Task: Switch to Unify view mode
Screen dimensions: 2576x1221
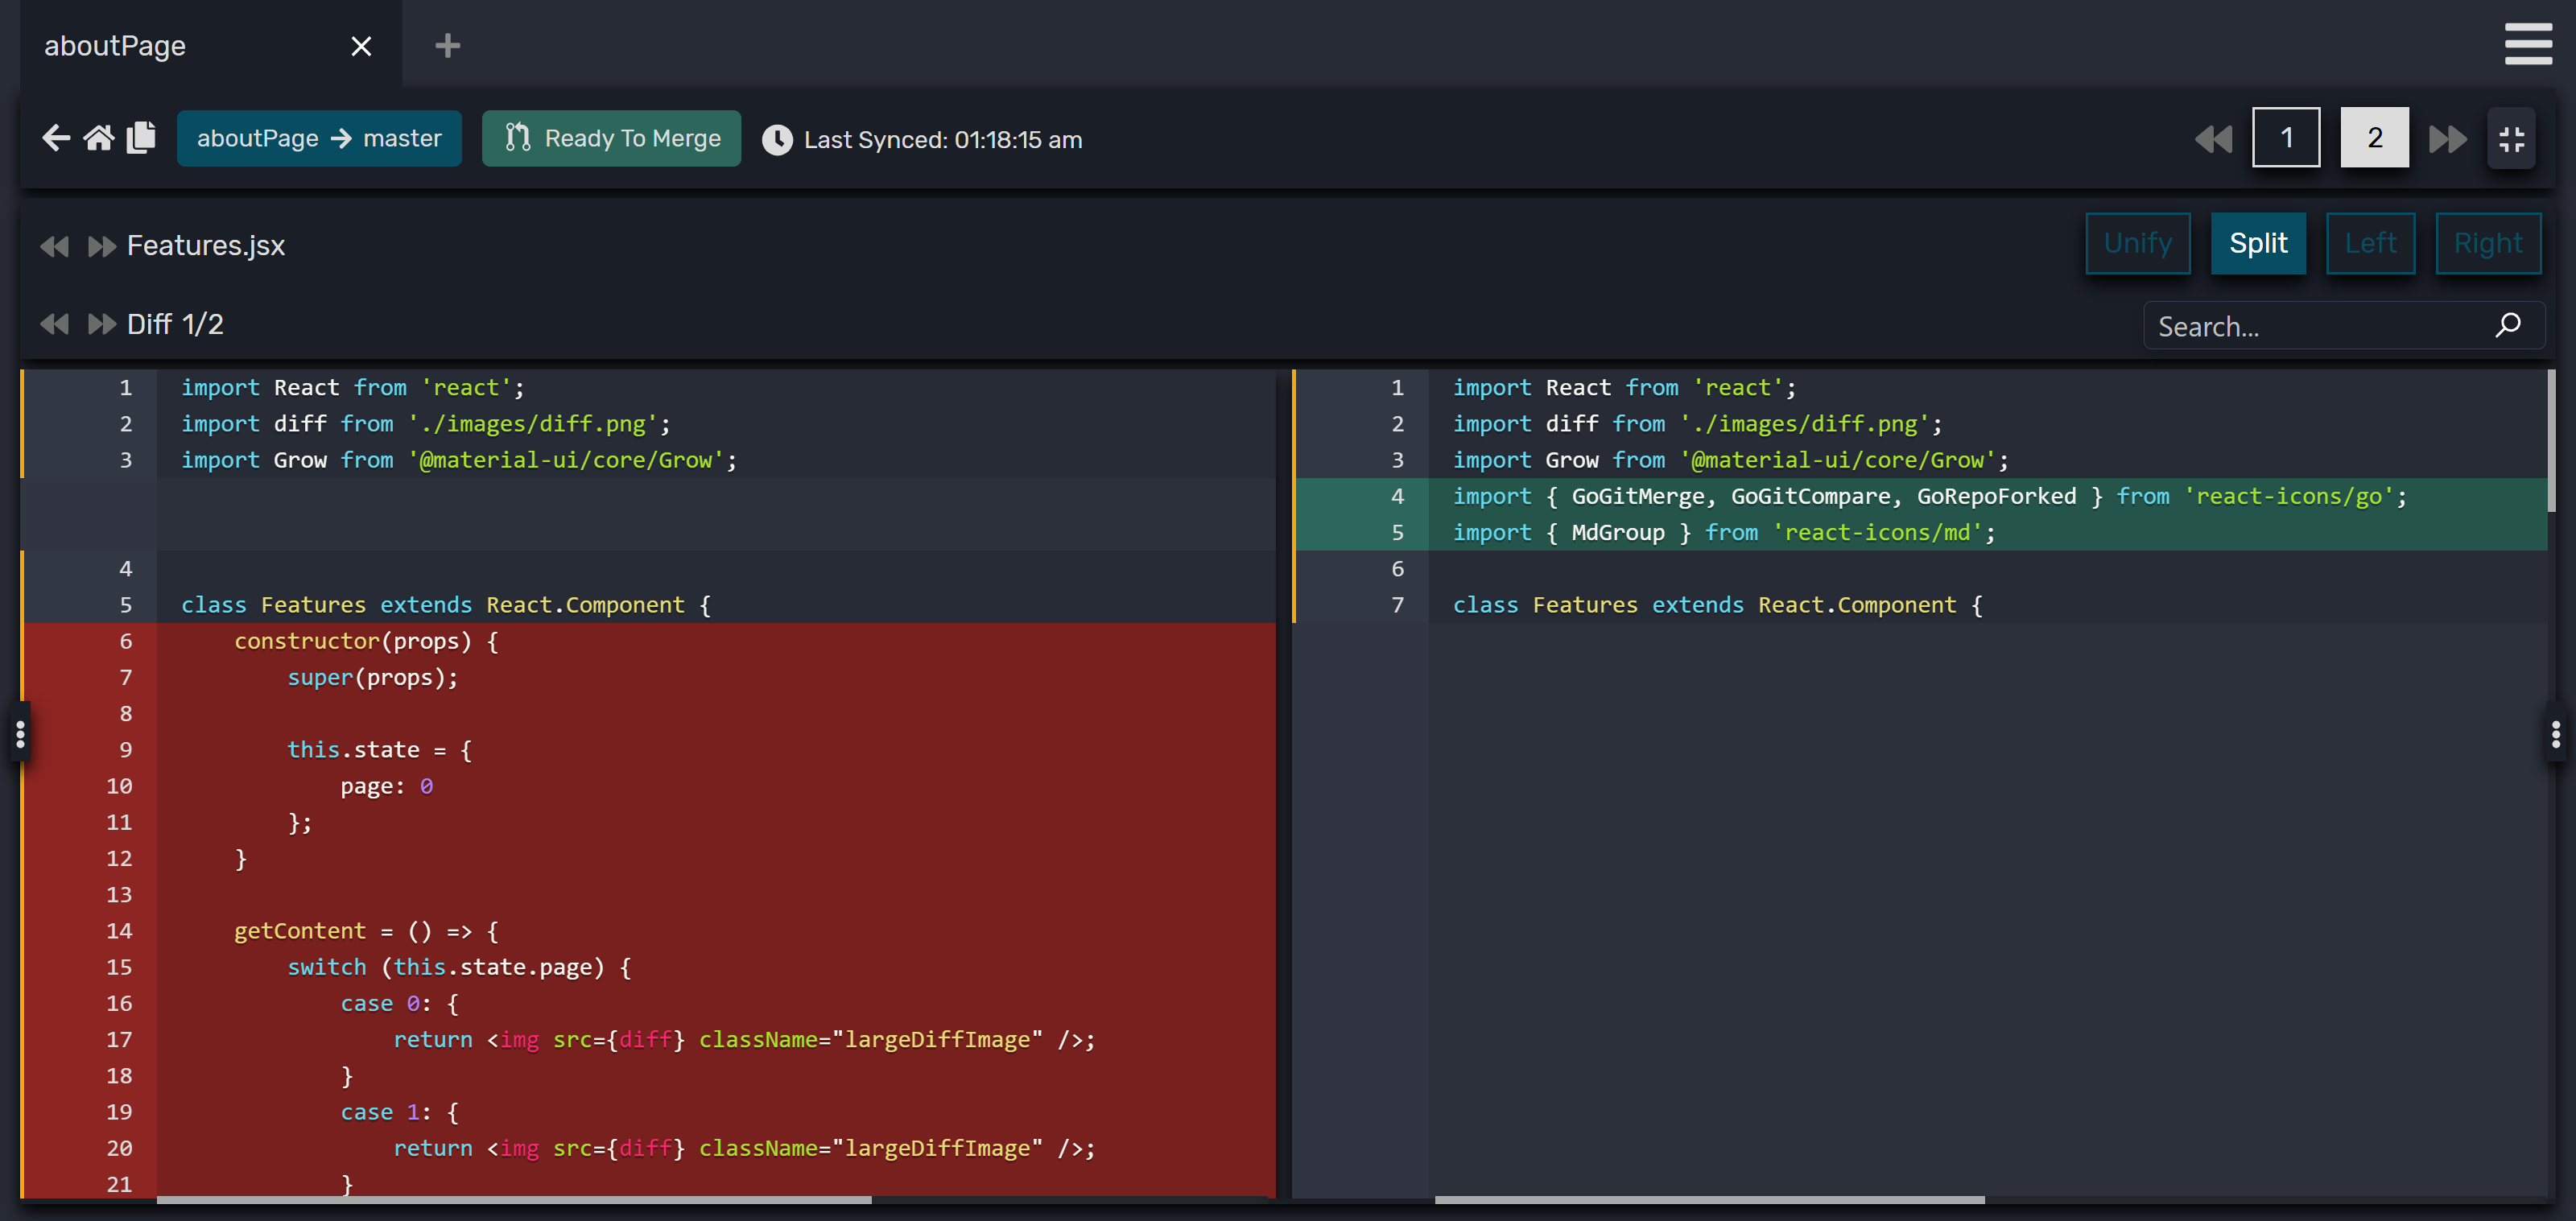Action: click(2137, 243)
